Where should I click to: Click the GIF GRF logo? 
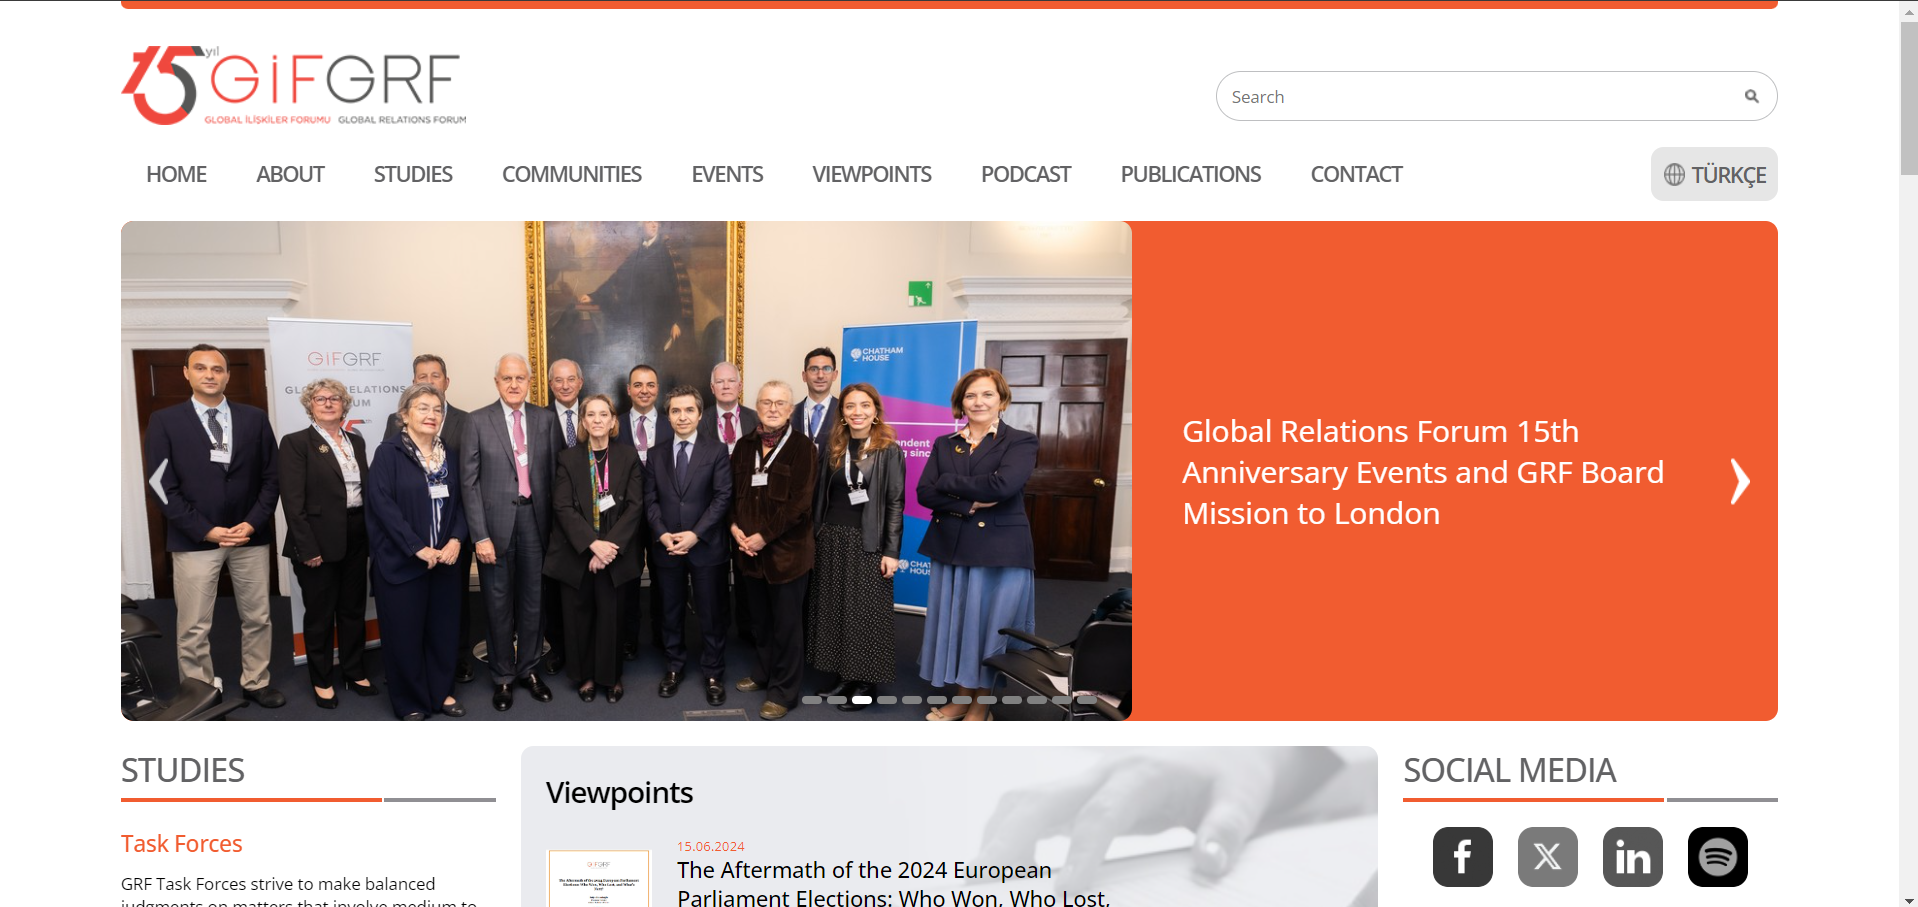click(293, 85)
